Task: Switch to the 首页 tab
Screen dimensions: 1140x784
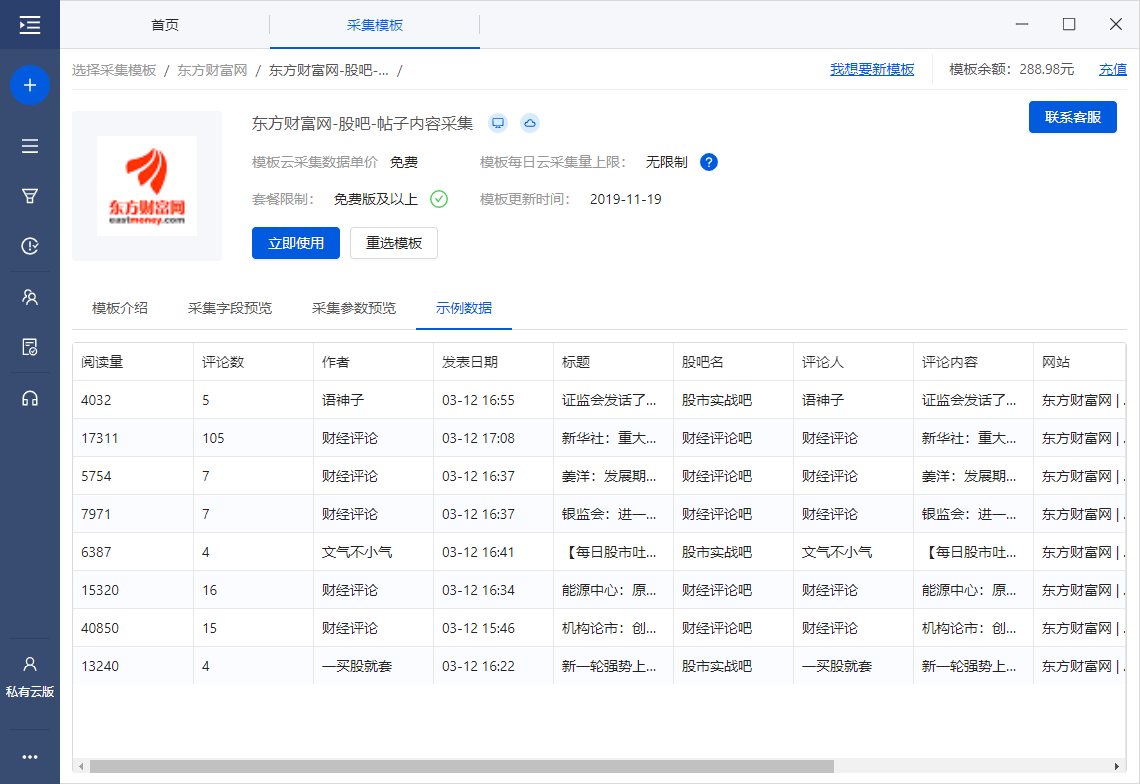Action: (x=165, y=25)
